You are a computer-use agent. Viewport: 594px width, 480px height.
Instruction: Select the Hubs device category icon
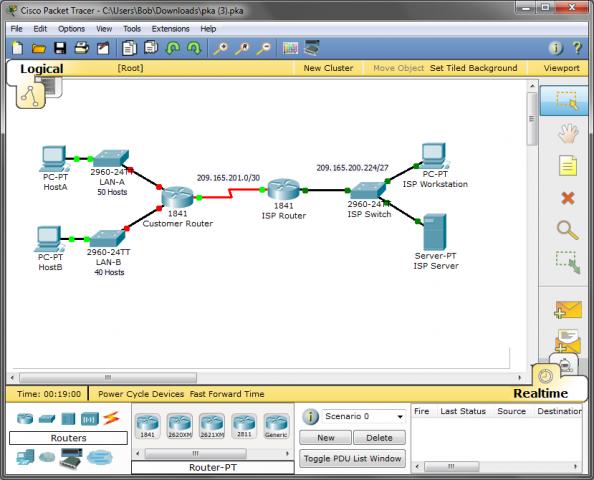[68, 419]
